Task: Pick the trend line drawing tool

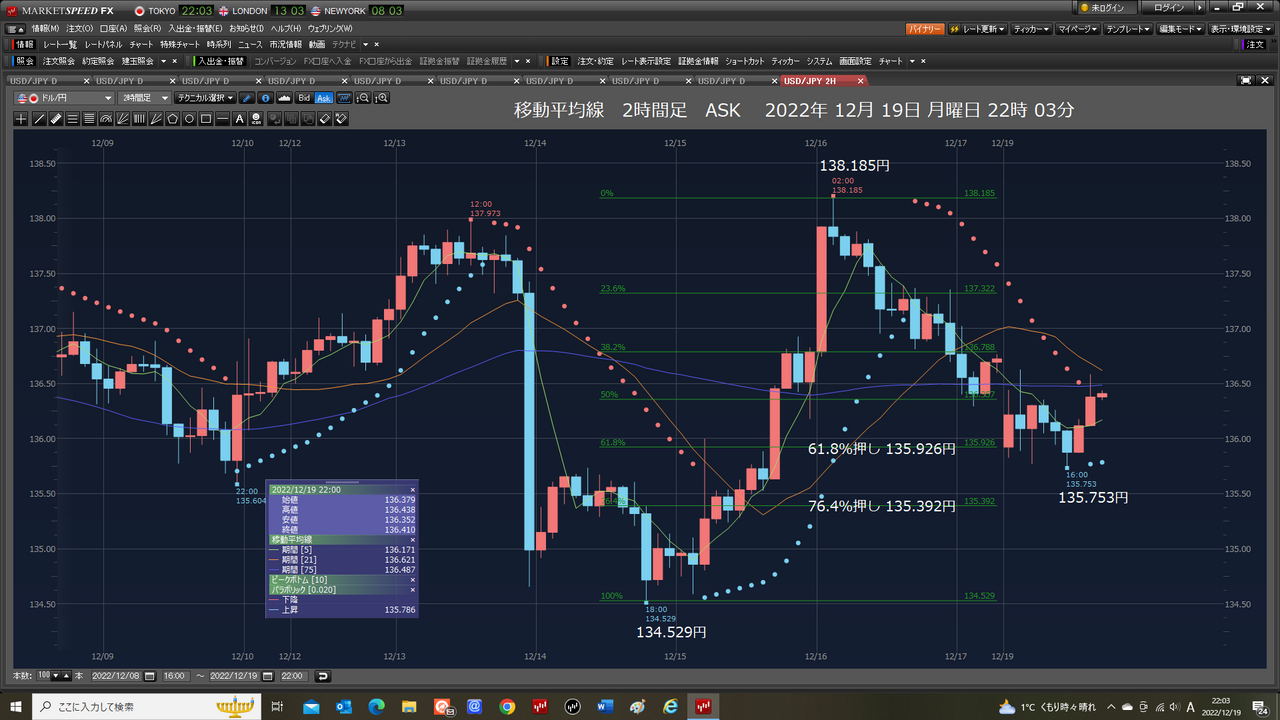Action: pos(39,119)
